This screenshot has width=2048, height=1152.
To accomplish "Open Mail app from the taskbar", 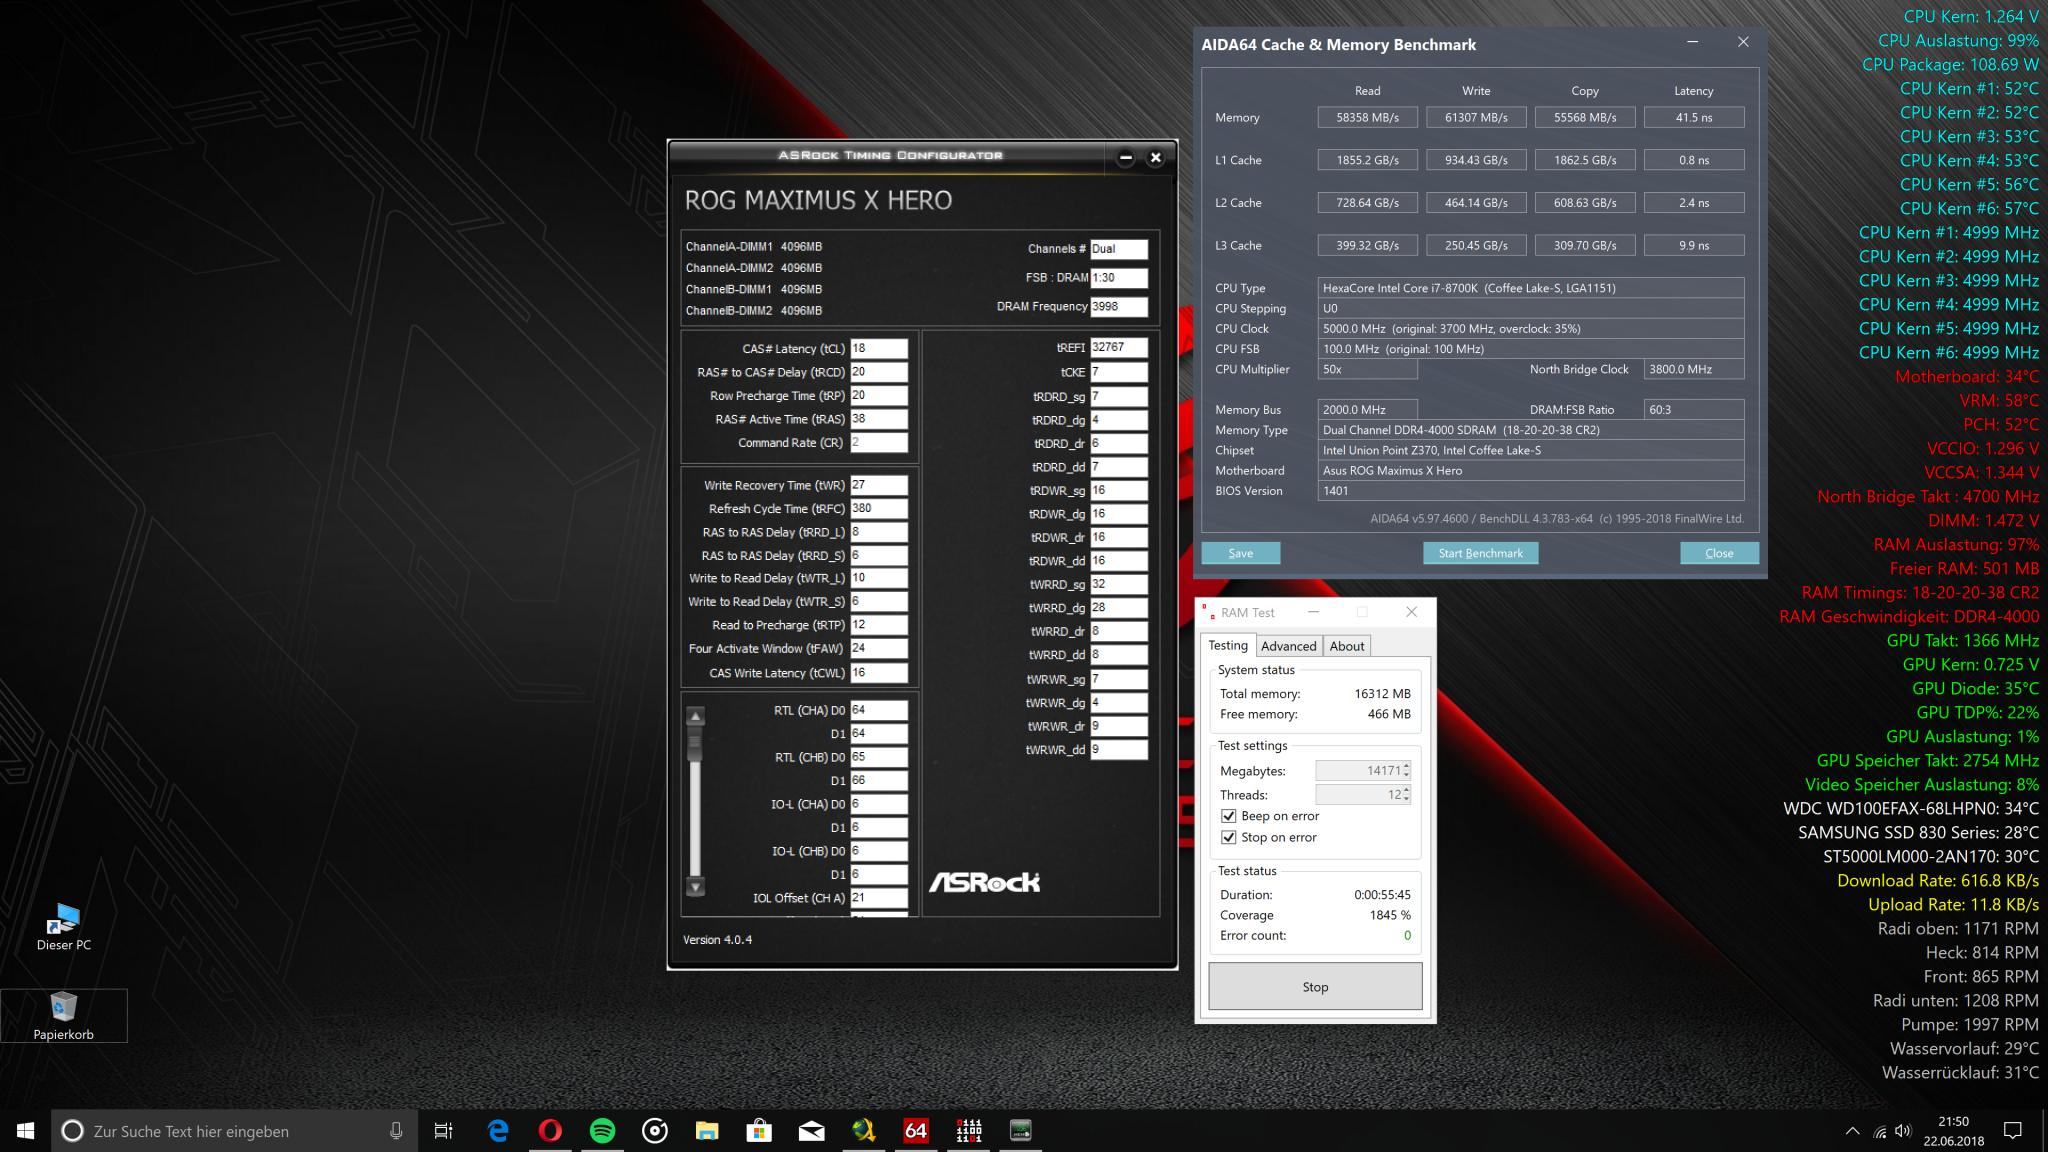I will [811, 1131].
